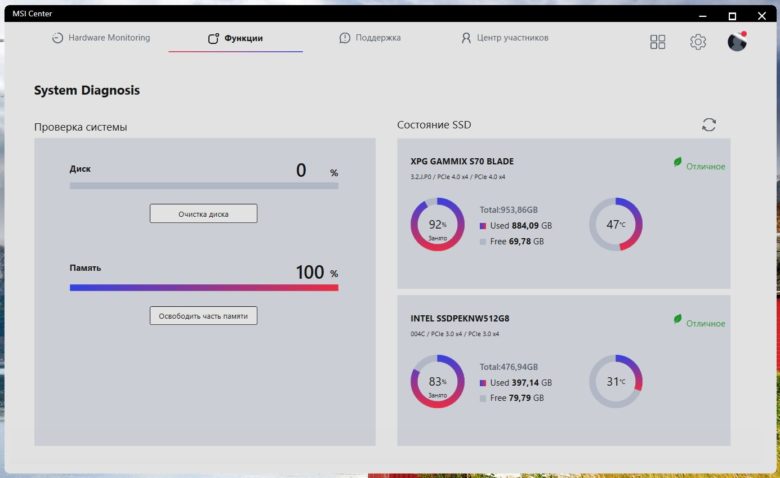Viewport: 780px width, 478px height.
Task: Close the MSI Center window
Action: tap(762, 16)
